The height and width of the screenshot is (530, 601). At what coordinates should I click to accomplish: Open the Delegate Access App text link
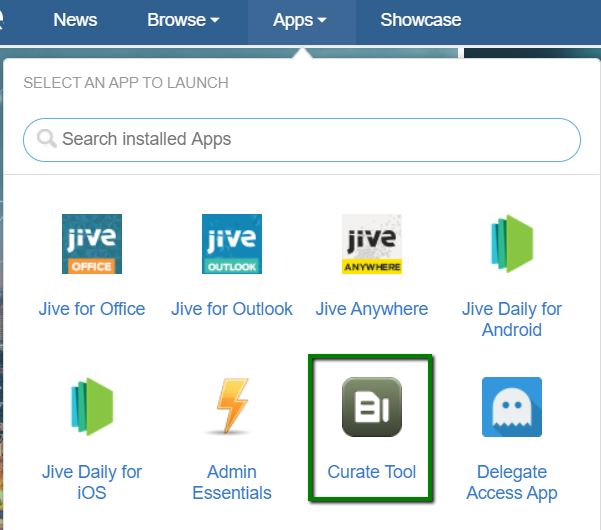tap(512, 482)
